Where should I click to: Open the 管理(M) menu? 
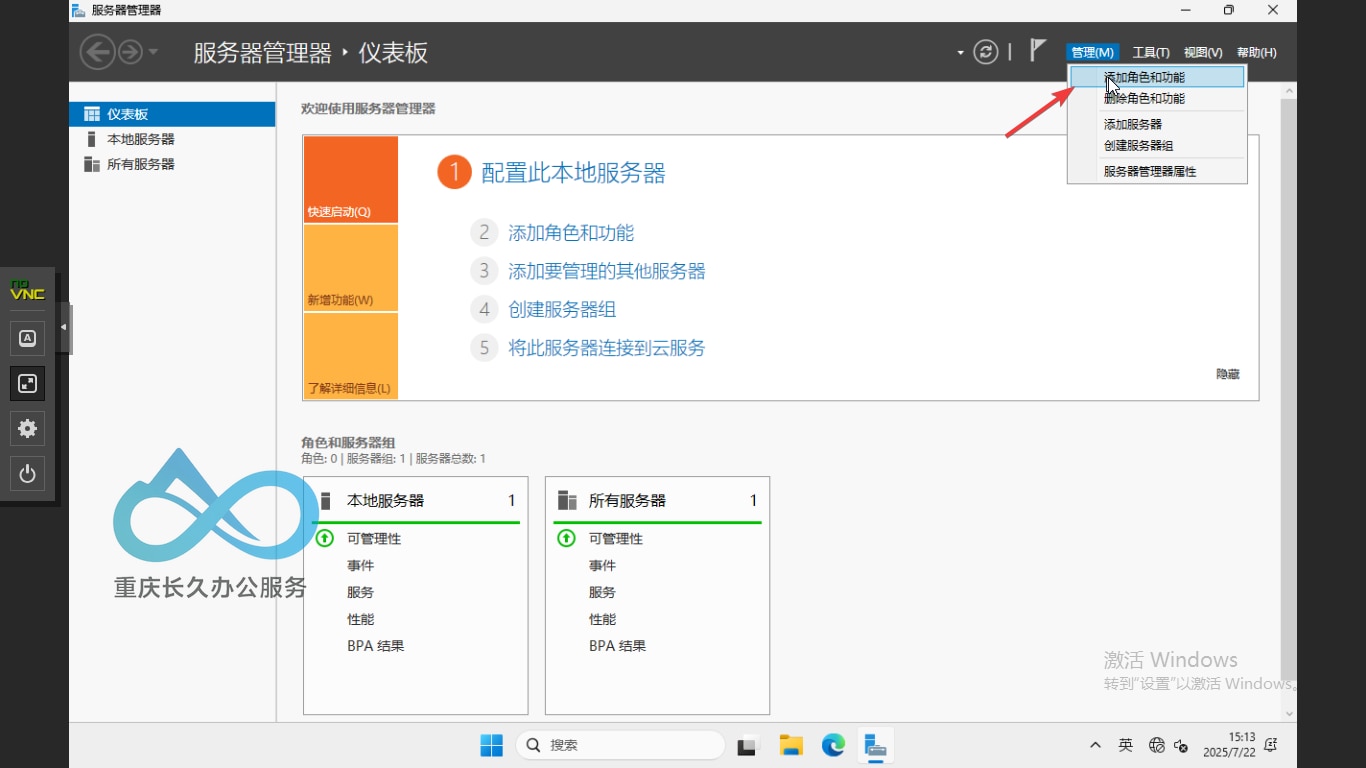pos(1092,52)
